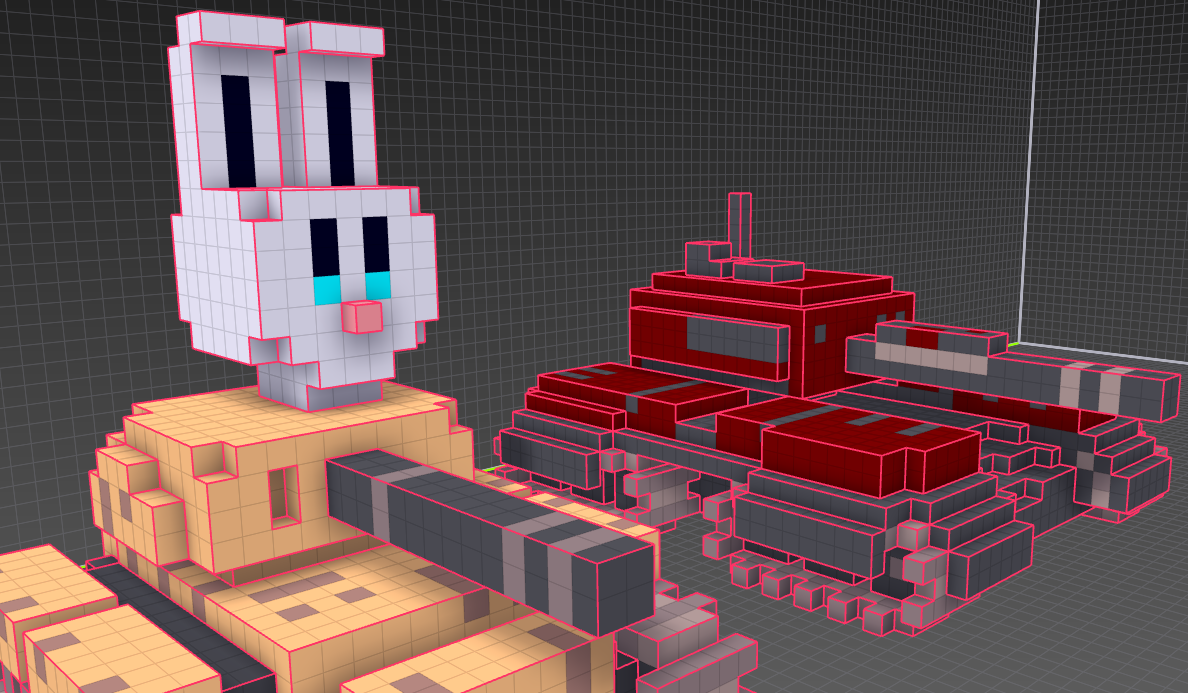The image size is (1188, 693).
Task: Select the dark inner left bunny ear
Action: (236, 130)
